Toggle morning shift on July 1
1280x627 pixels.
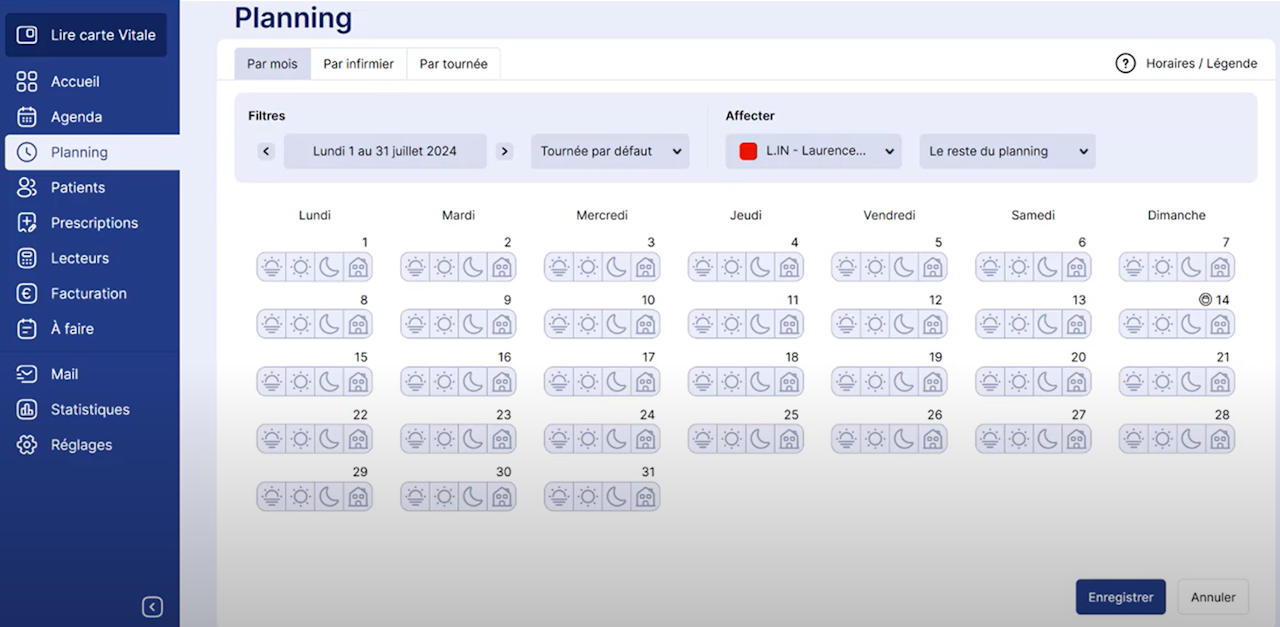tap(272, 267)
